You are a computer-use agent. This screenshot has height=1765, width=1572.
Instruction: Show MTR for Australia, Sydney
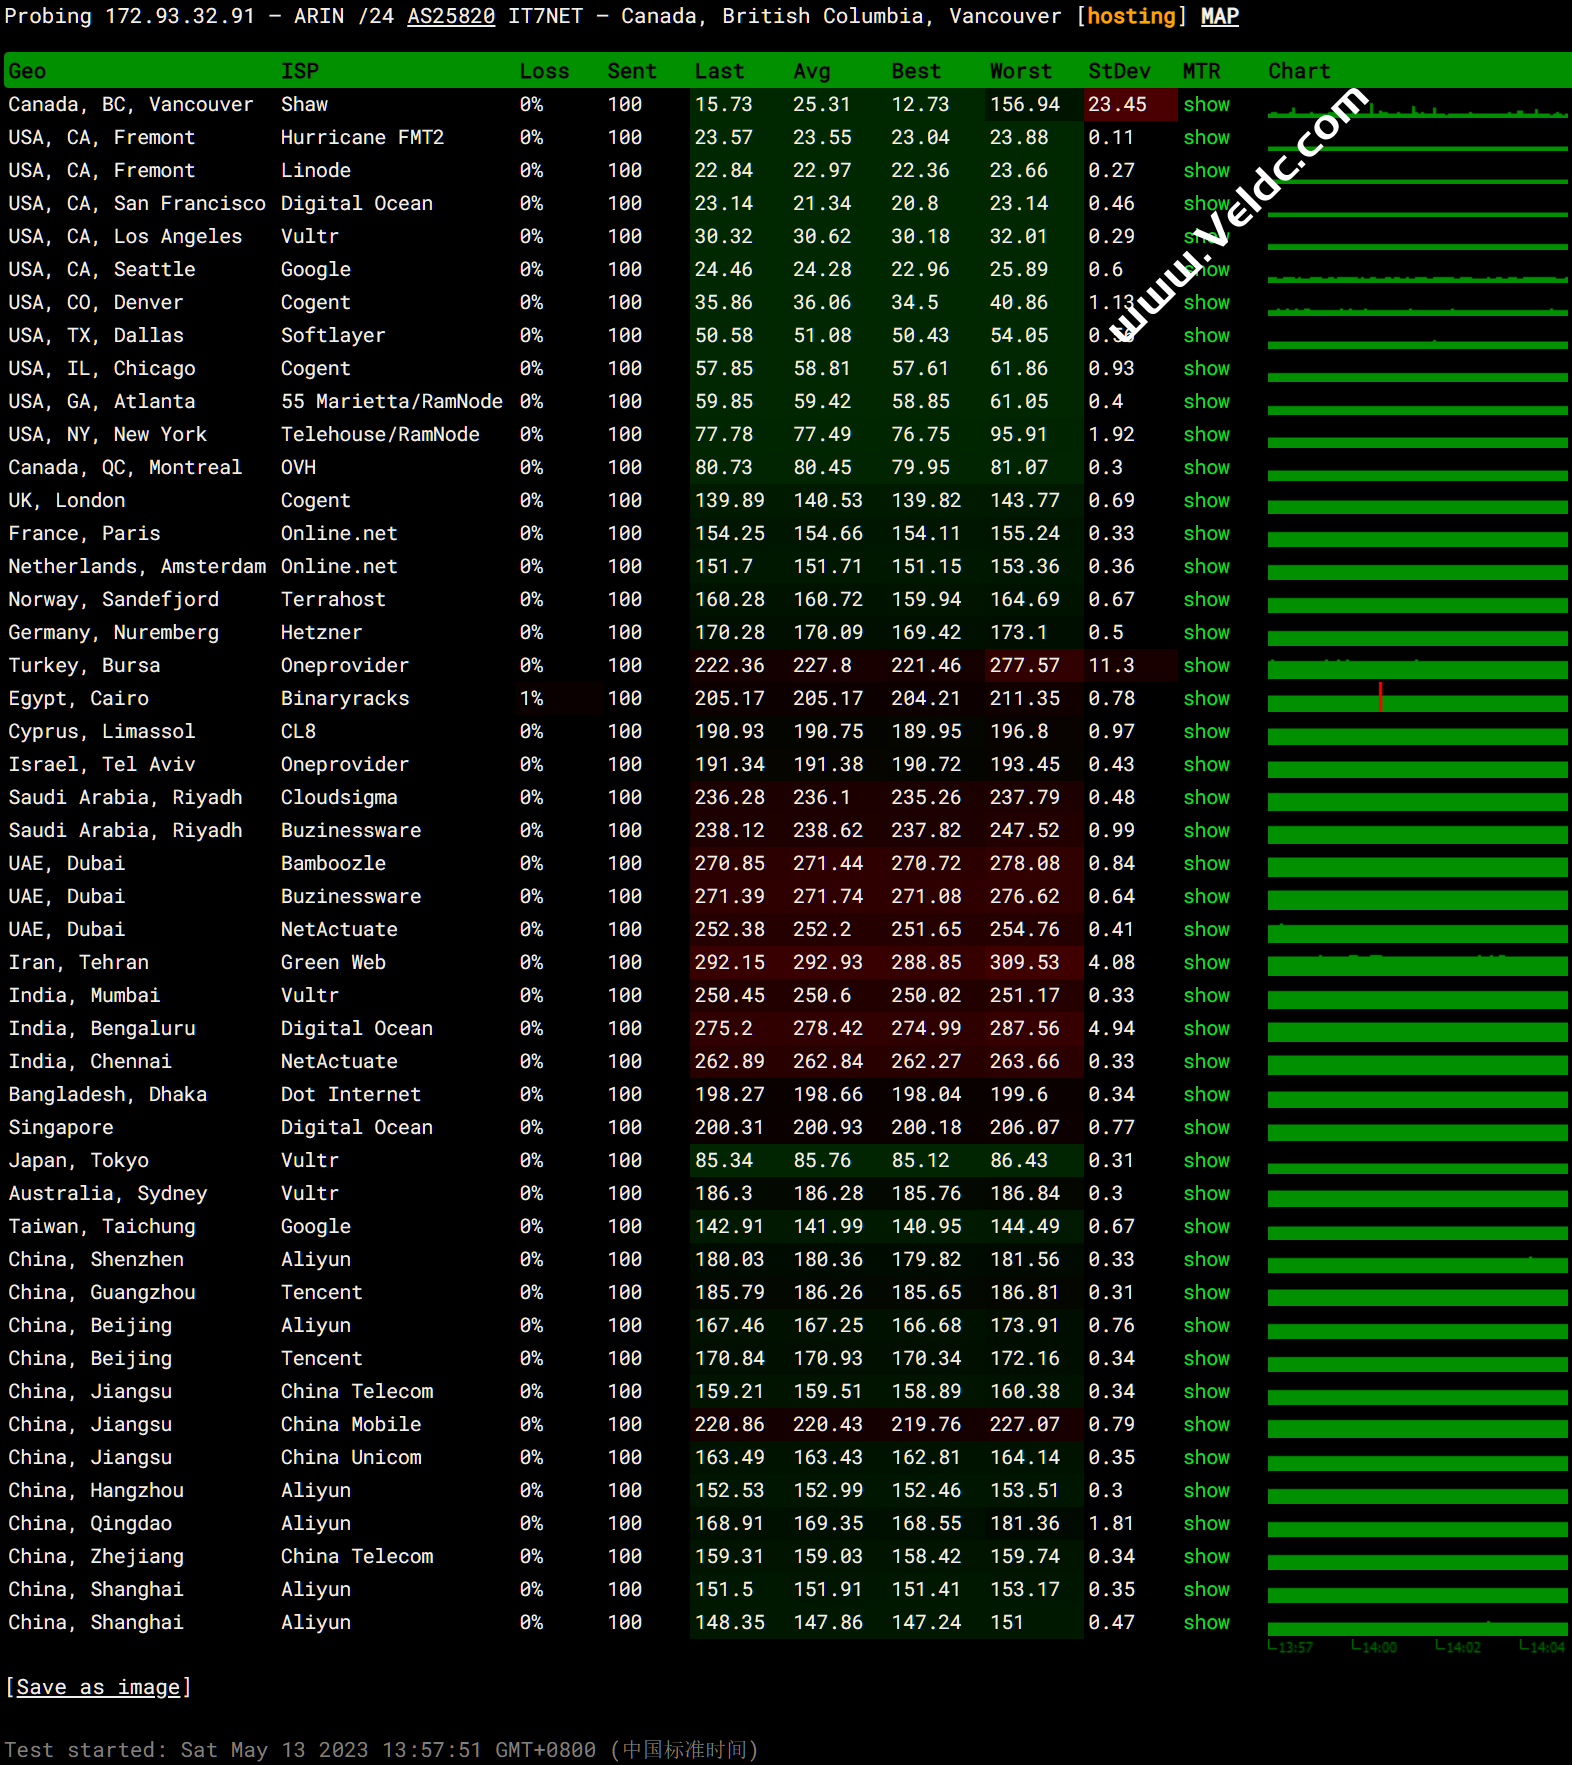point(1206,1193)
